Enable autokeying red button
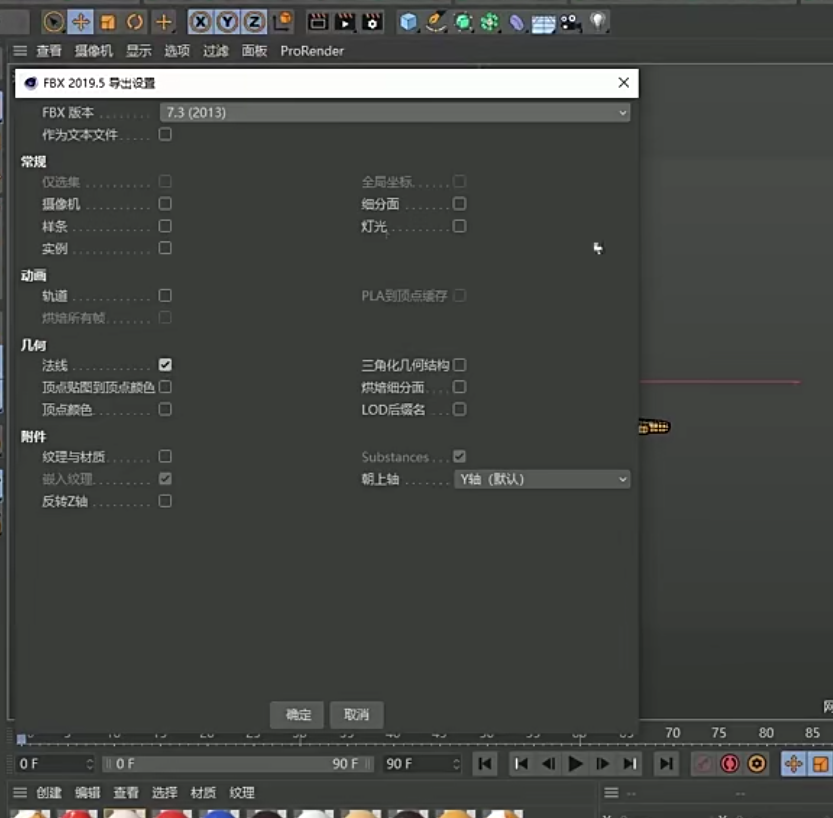The image size is (833, 818). tap(729, 764)
